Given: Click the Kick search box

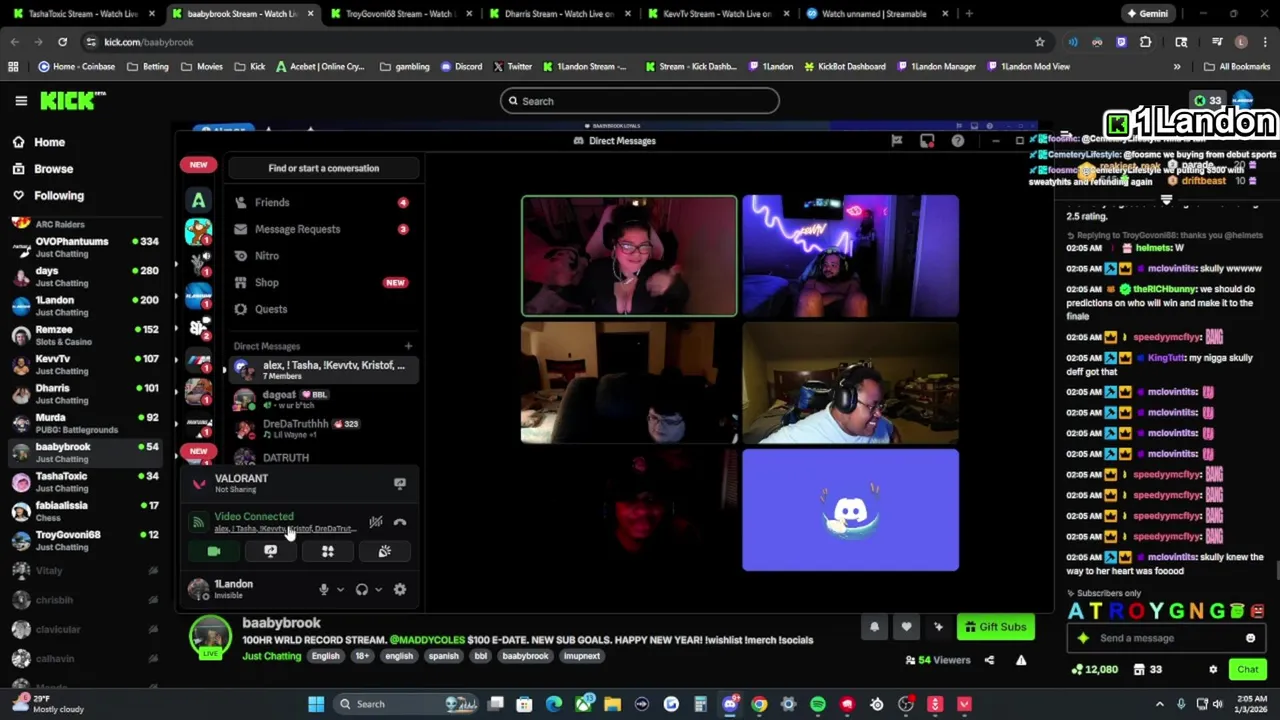Looking at the screenshot, I should (x=640, y=101).
